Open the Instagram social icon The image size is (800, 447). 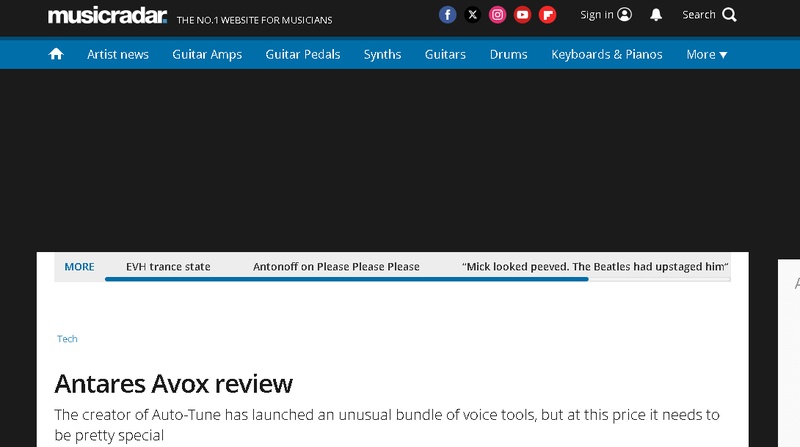[x=497, y=15]
